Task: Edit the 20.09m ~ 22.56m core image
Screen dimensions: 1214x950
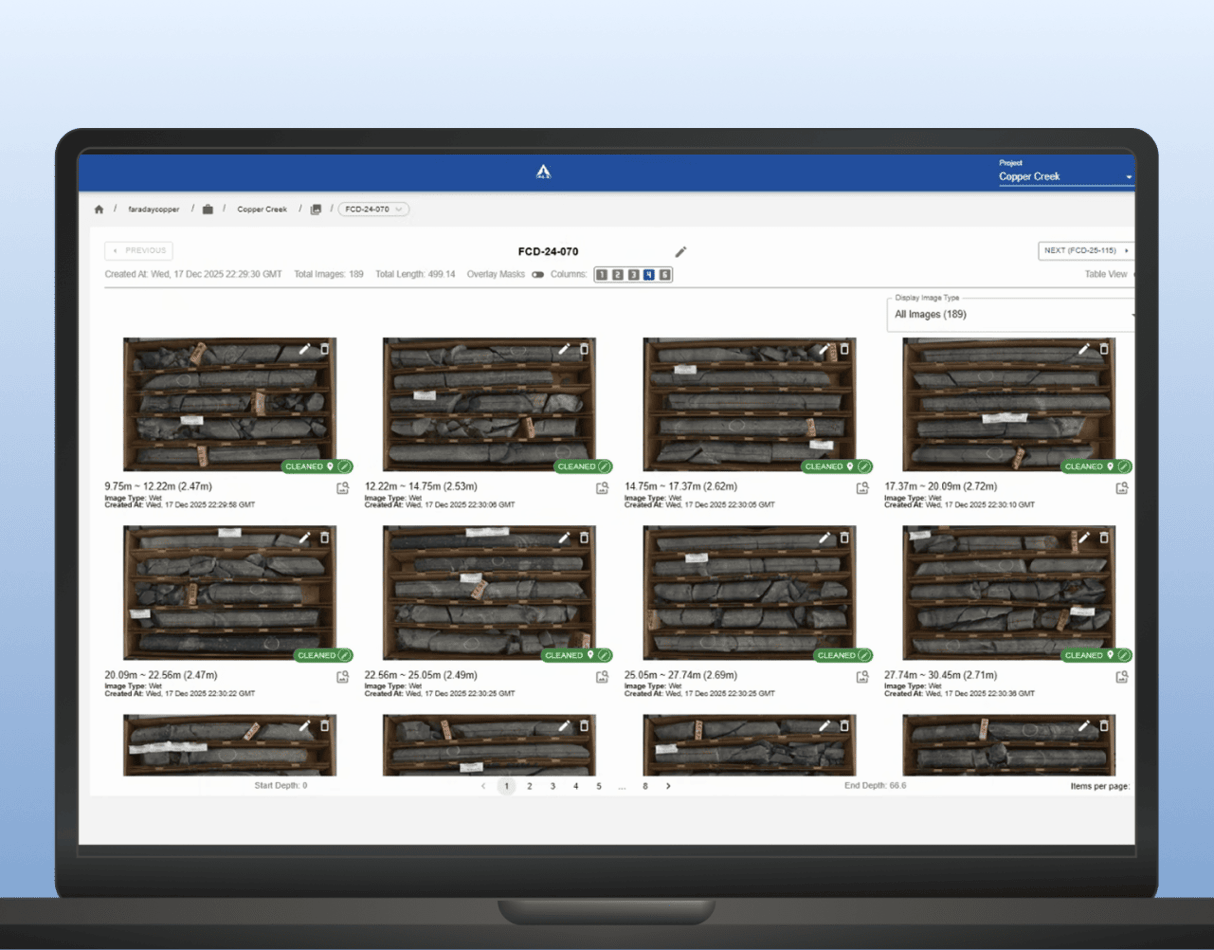Action: [x=305, y=538]
